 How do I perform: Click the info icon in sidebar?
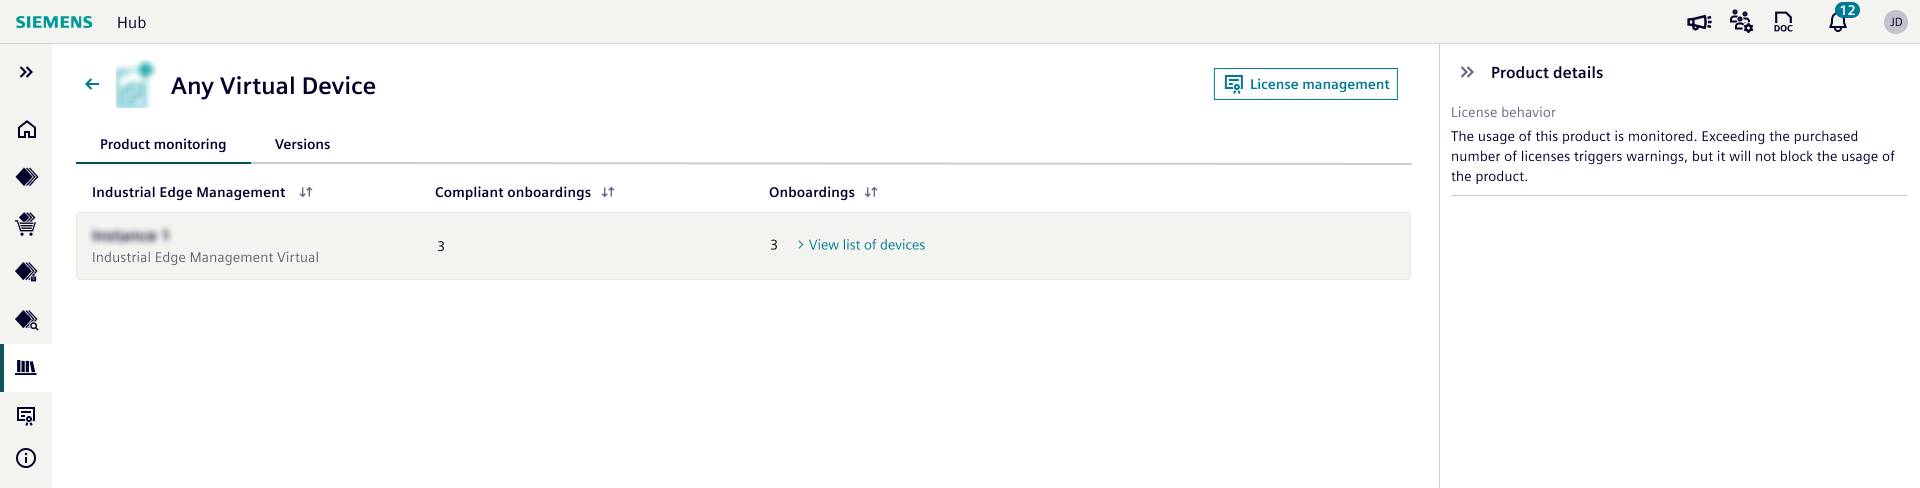[27, 458]
